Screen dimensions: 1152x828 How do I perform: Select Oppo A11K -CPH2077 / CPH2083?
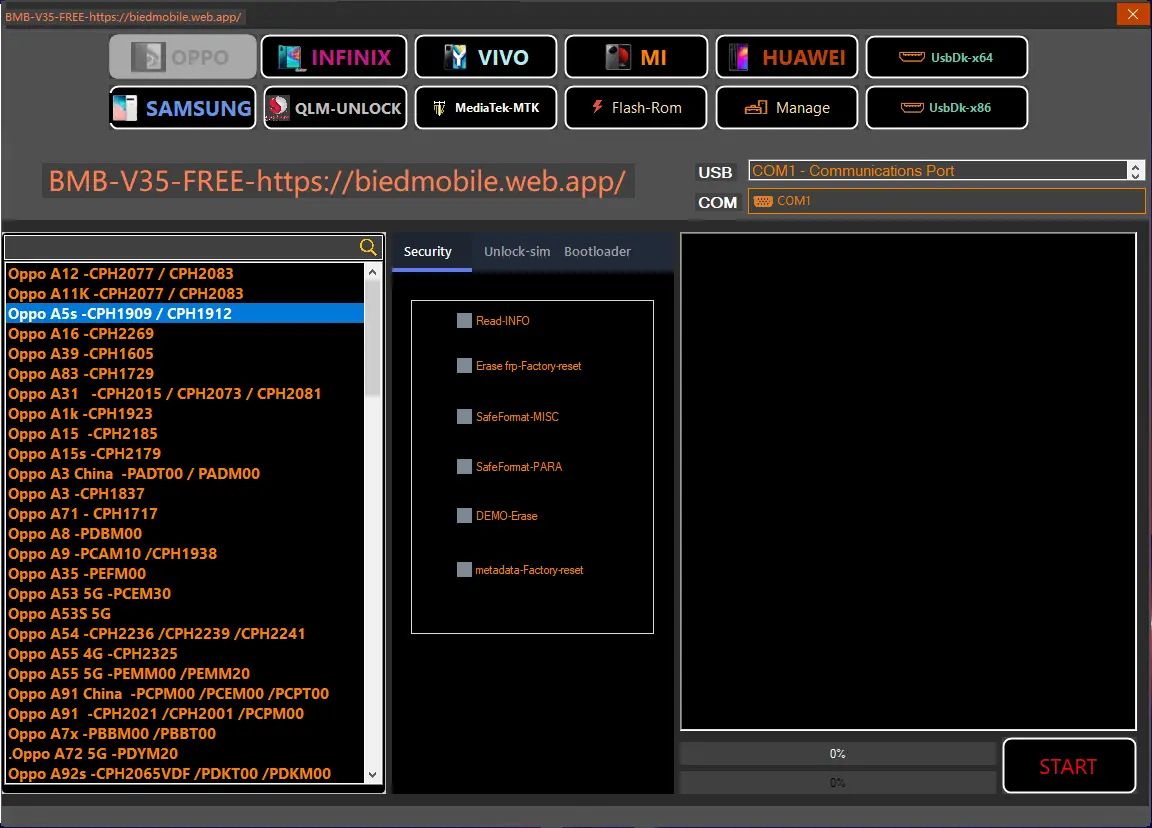click(185, 293)
